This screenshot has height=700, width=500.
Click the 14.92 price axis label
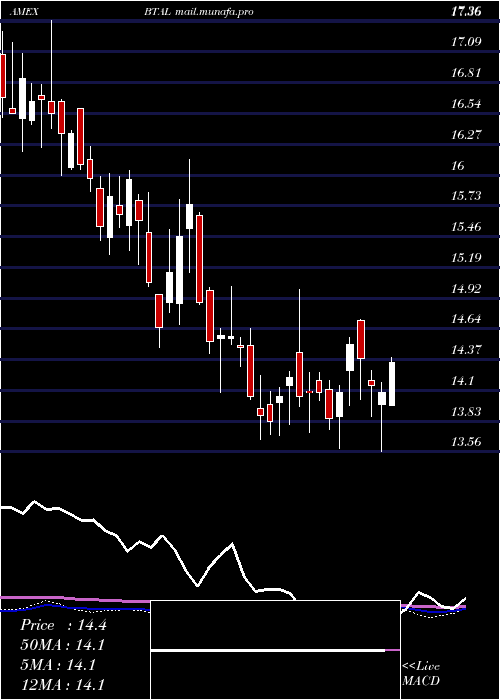pyautogui.click(x=467, y=289)
